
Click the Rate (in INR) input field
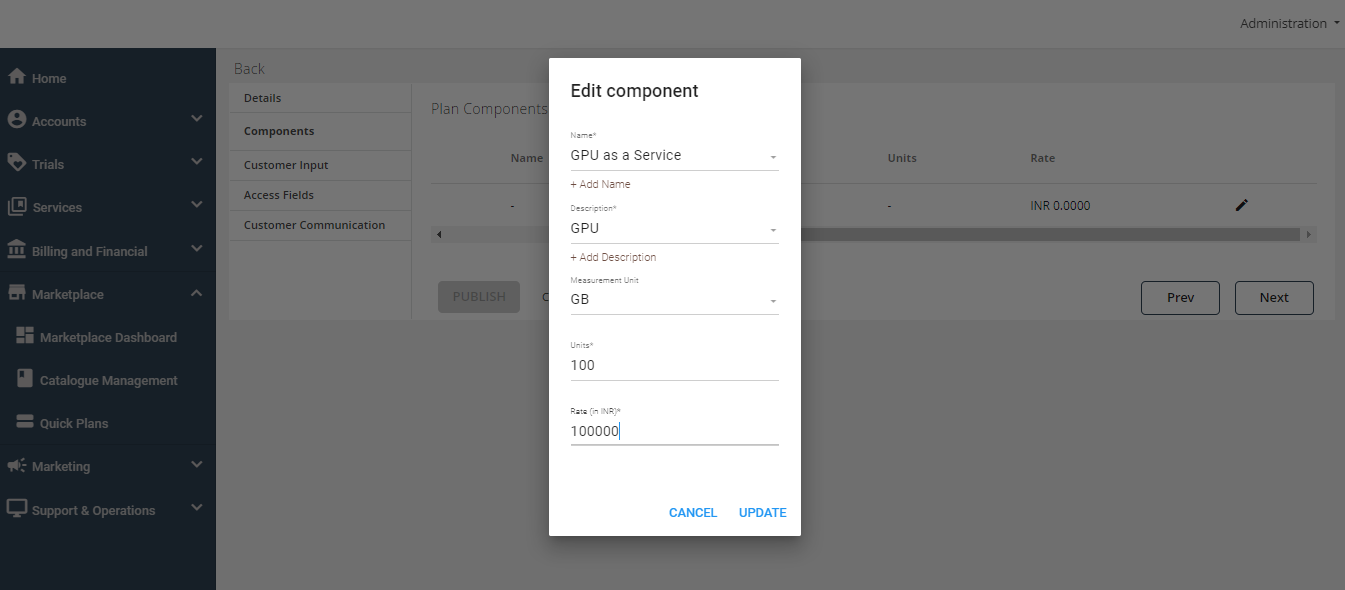[674, 431]
